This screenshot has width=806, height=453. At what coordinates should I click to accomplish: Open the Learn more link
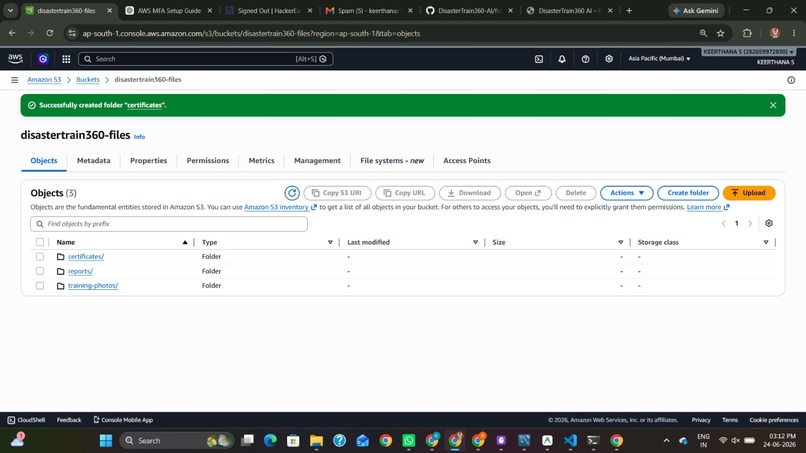pyautogui.click(x=708, y=207)
